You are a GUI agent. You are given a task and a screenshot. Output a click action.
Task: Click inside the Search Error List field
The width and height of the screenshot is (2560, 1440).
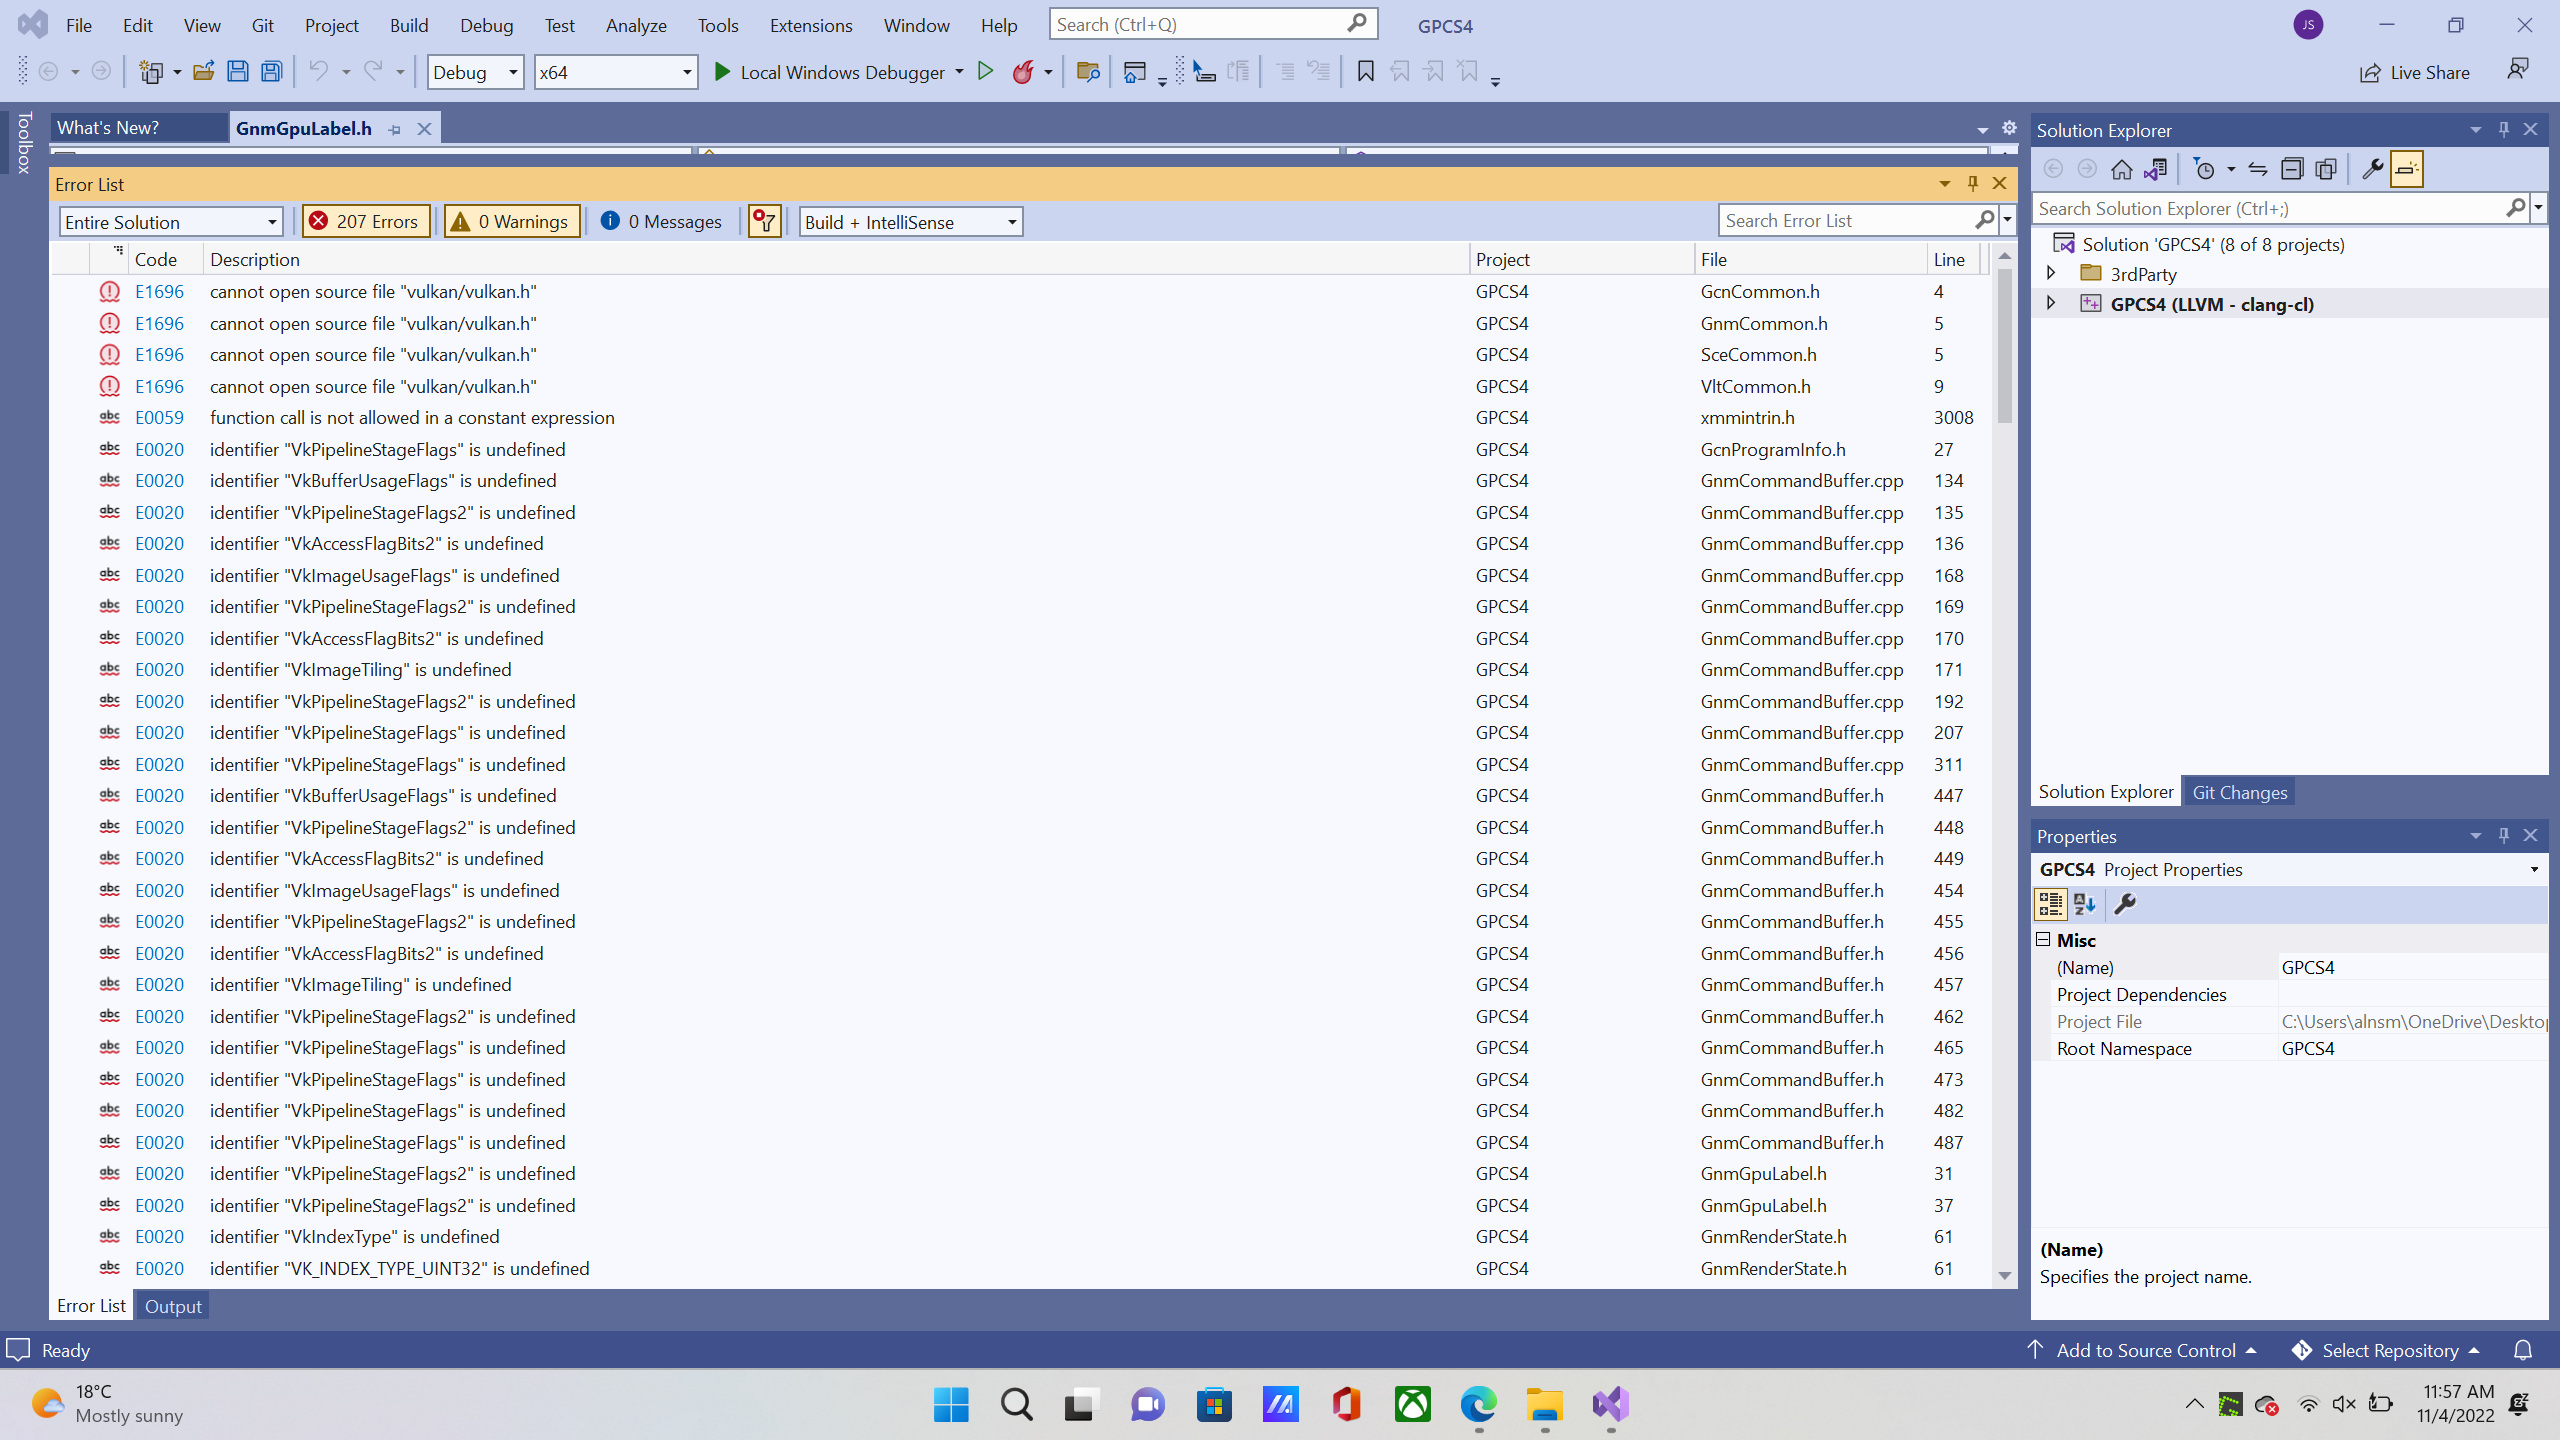[x=1850, y=220]
